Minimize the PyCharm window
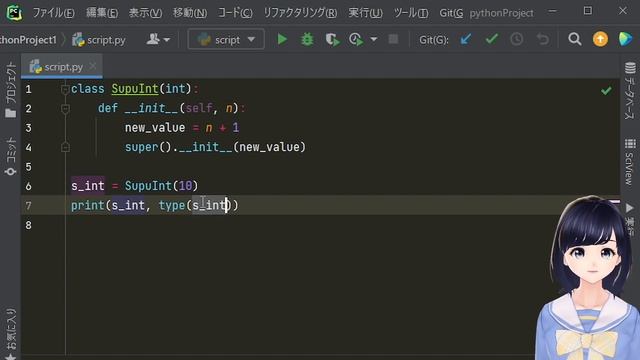640x360 pixels. (x=552, y=11)
